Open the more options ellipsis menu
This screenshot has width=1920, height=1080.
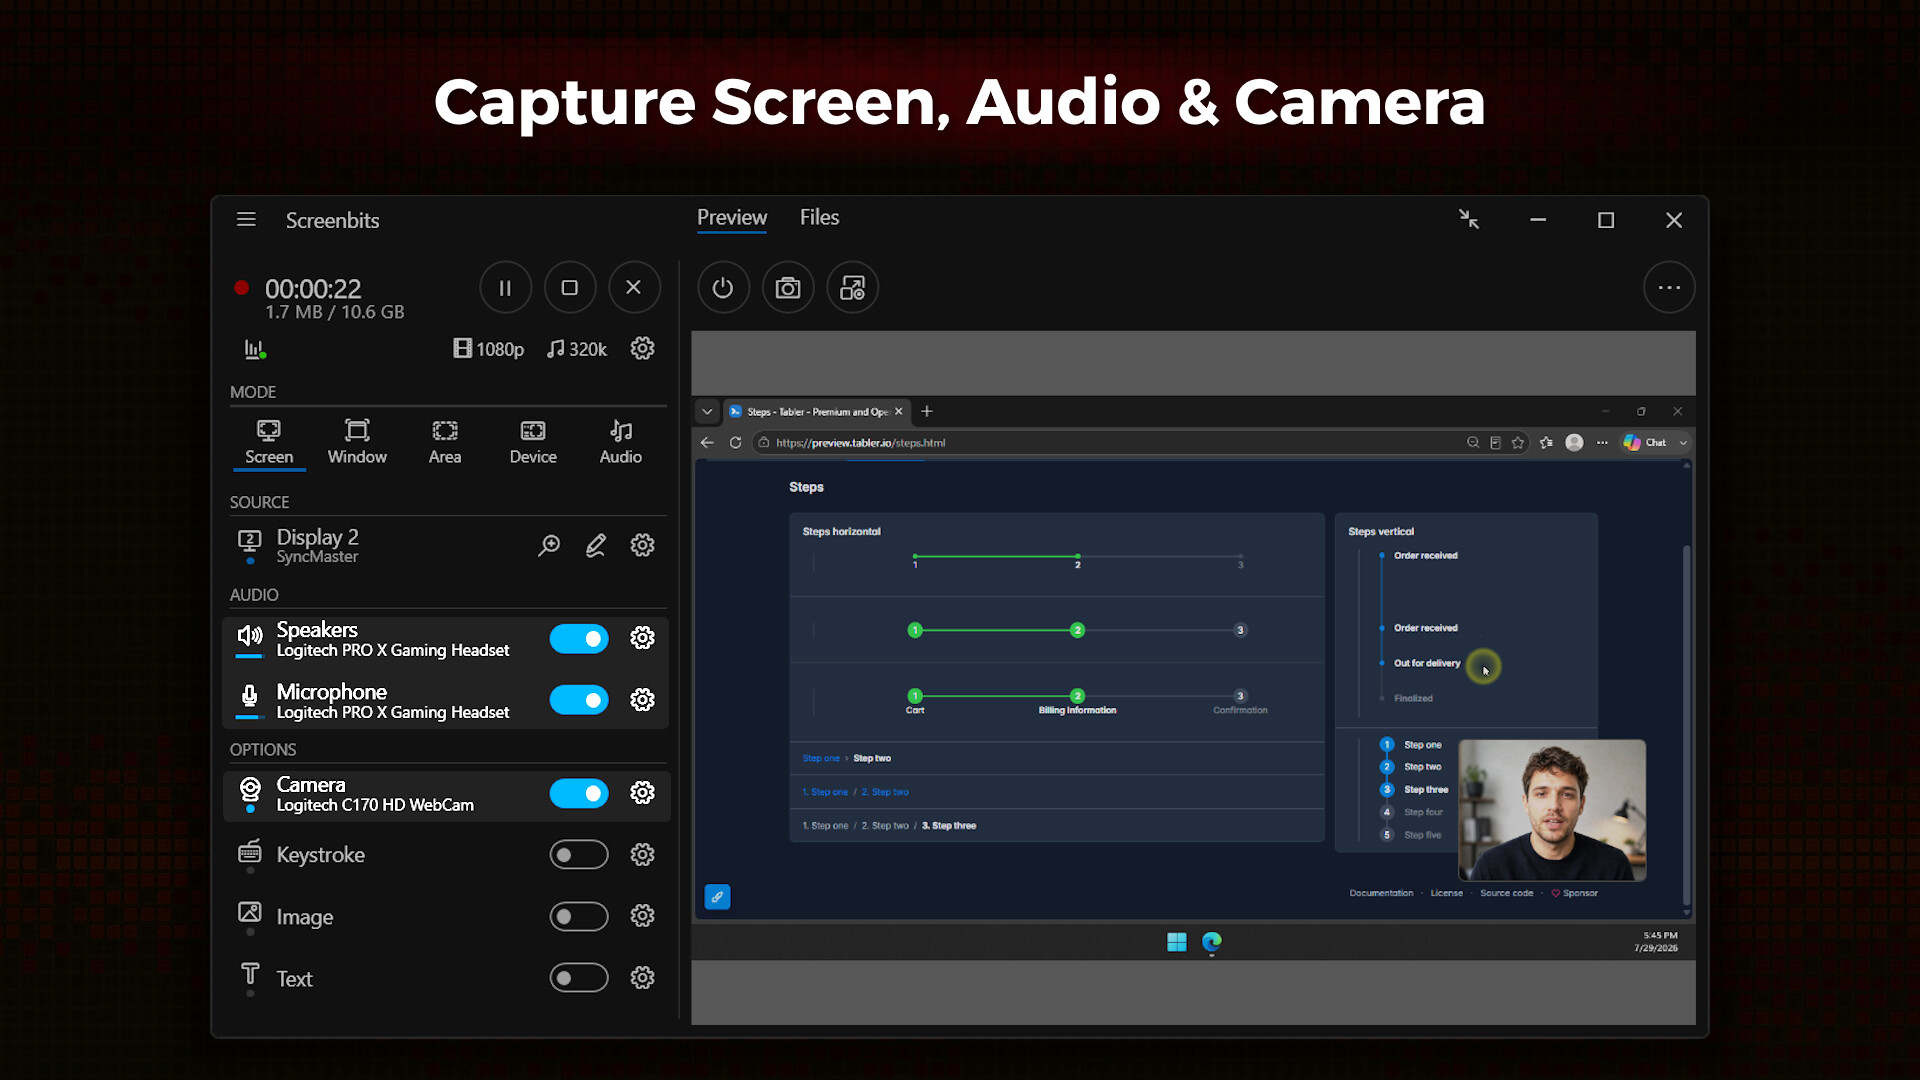[x=1669, y=288]
